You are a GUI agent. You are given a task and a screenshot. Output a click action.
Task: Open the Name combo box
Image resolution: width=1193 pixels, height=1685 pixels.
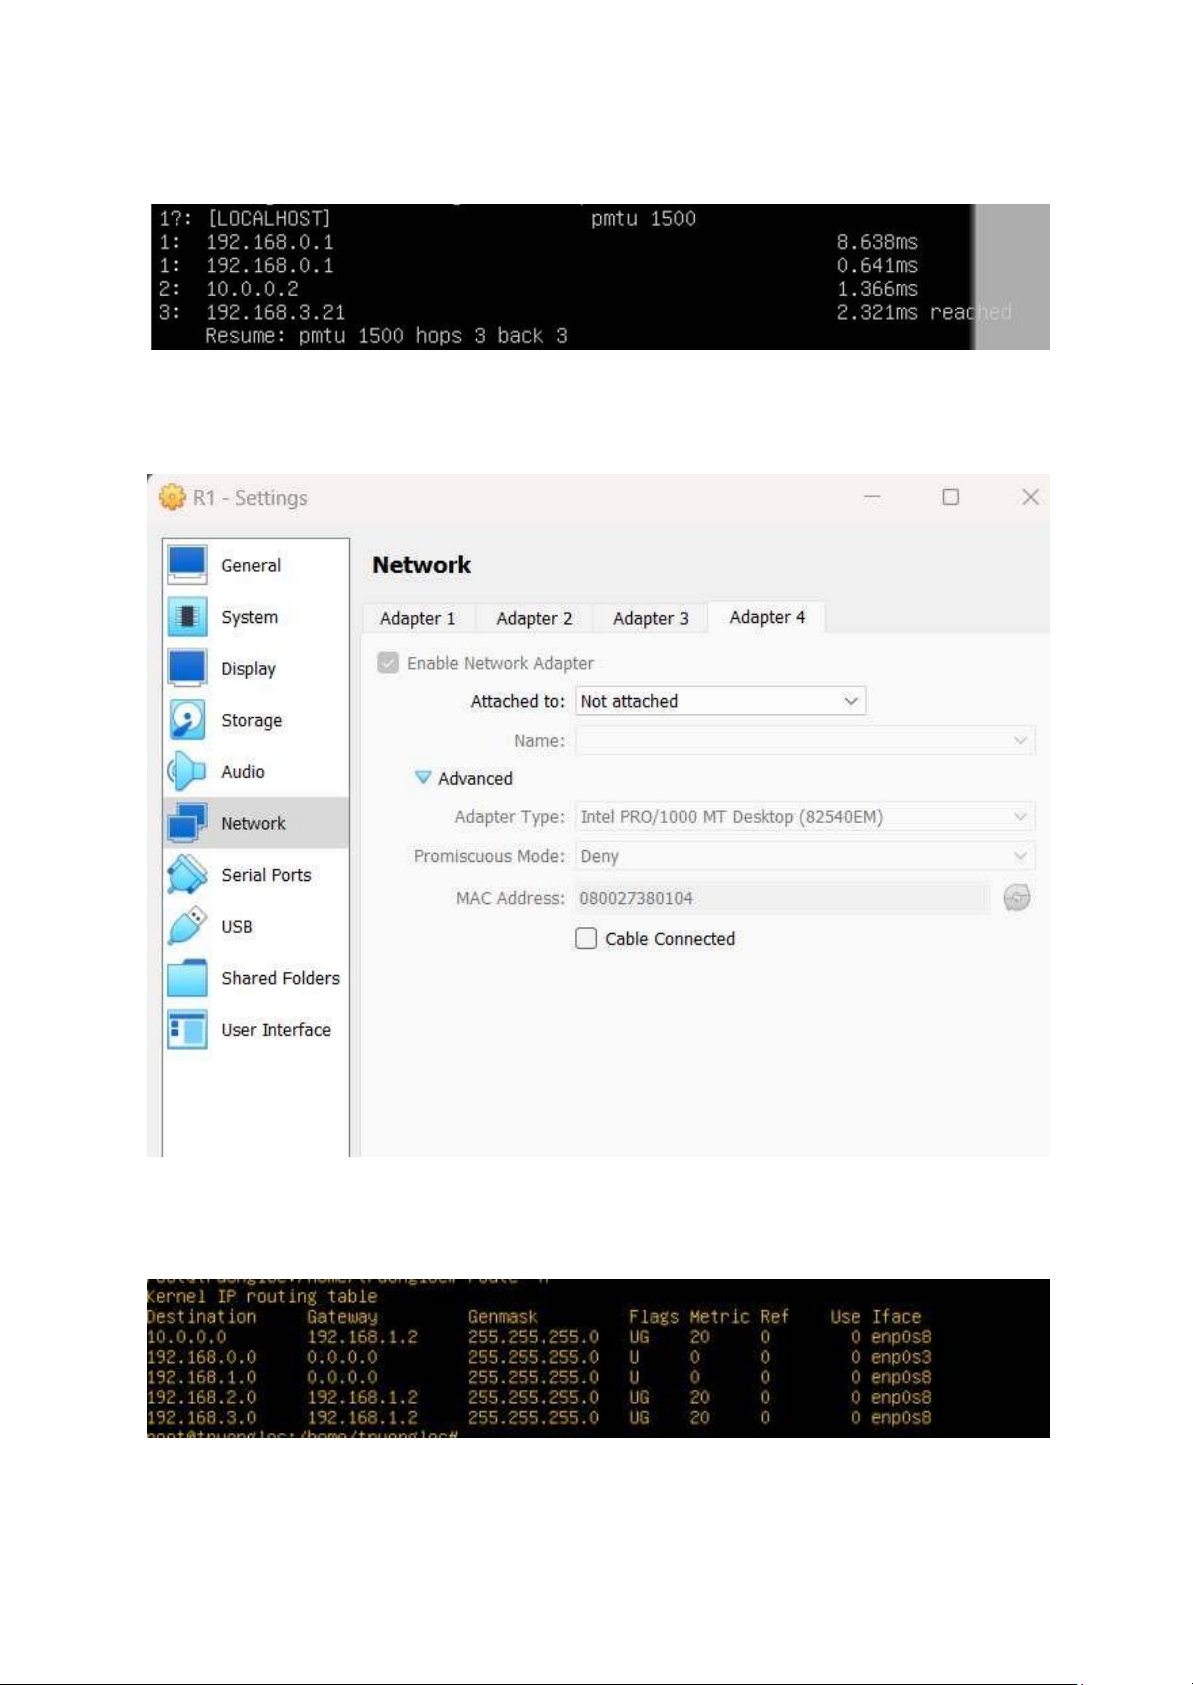pyautogui.click(x=804, y=741)
